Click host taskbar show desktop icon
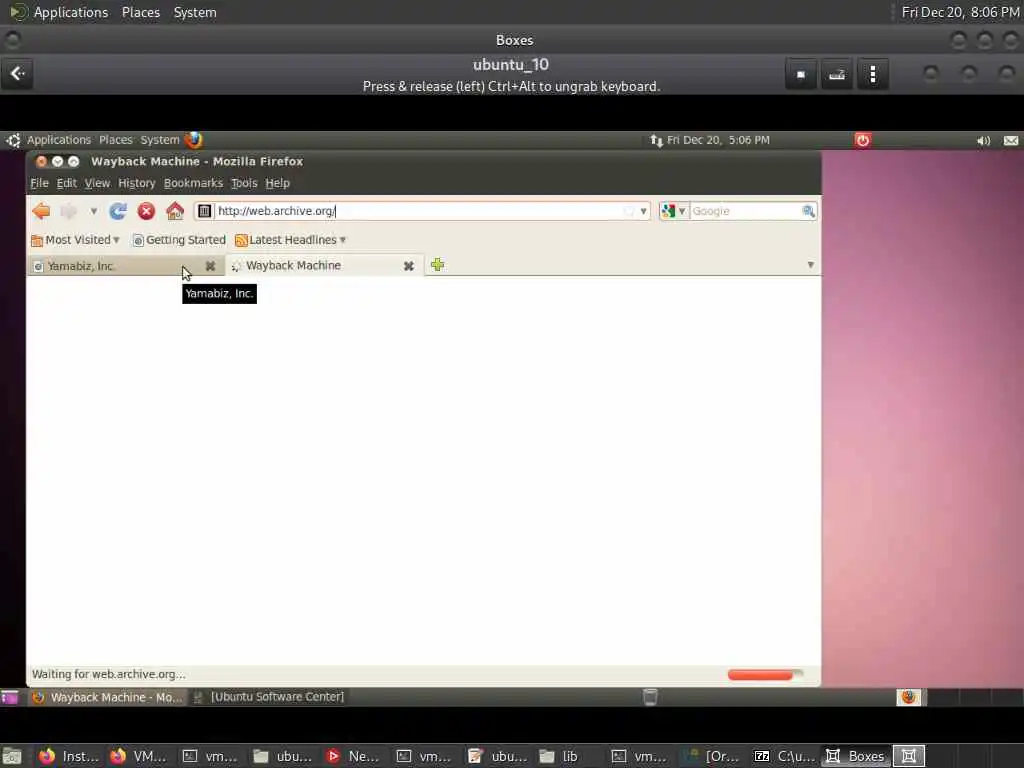 [x=12, y=756]
